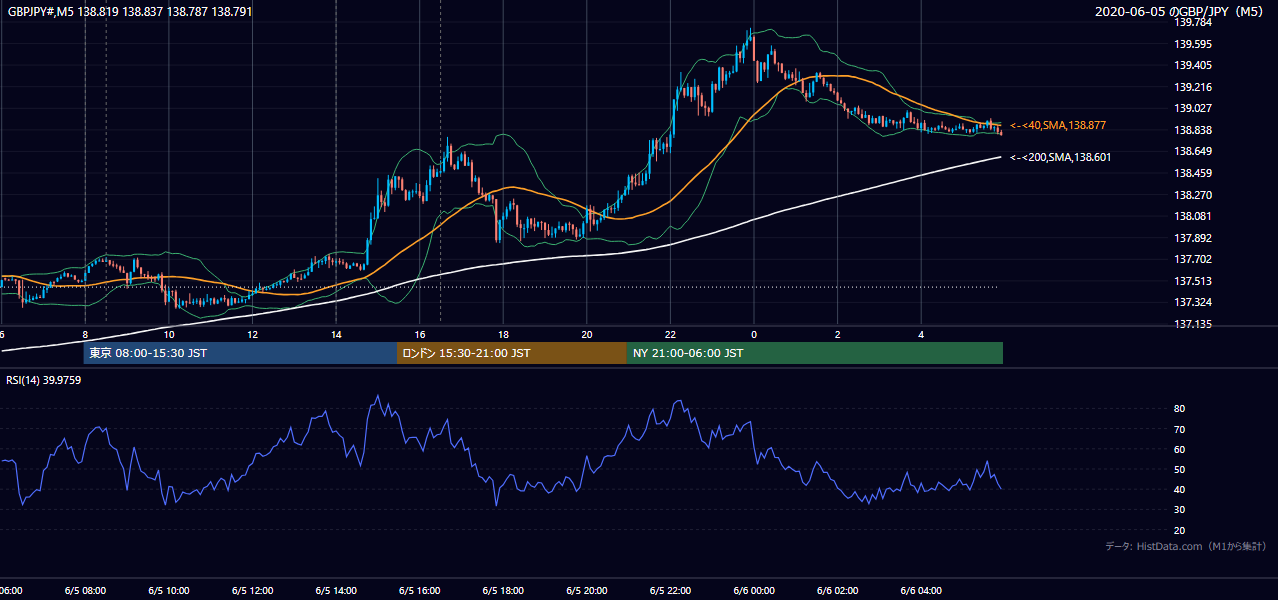1278x600 pixels.
Task: Click RSI scale level 30
Action: [x=1179, y=510]
